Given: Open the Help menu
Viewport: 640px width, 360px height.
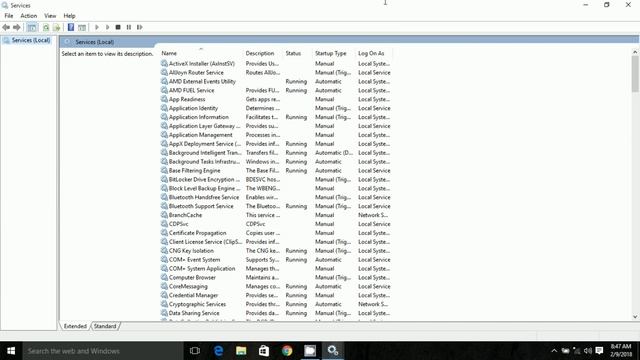Looking at the screenshot, I should coord(69,16).
